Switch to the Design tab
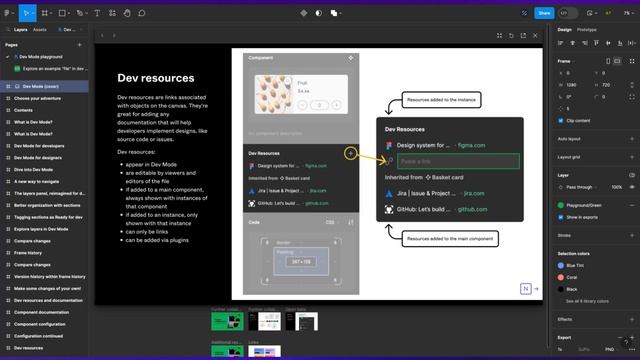640x360 pixels. click(564, 30)
